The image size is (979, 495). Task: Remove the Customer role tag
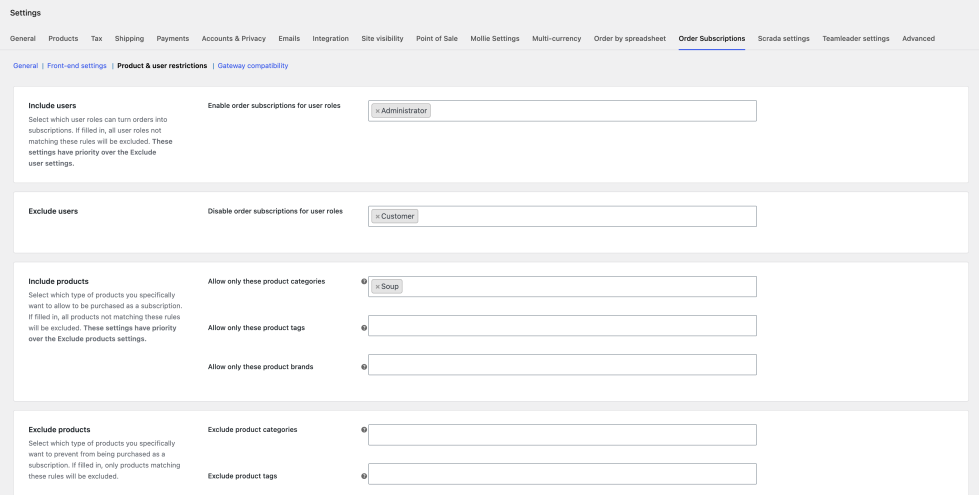pyautogui.click(x=377, y=217)
